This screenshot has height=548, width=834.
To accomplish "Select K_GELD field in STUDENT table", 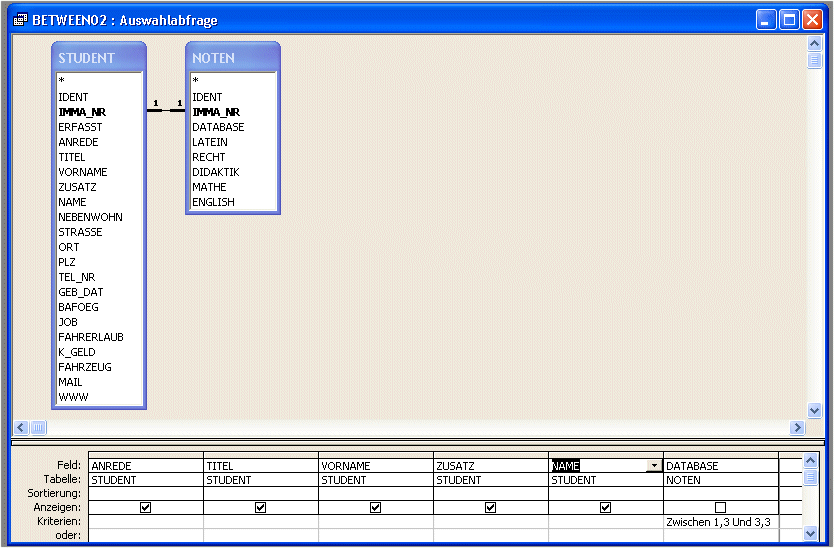I will tap(77, 352).
